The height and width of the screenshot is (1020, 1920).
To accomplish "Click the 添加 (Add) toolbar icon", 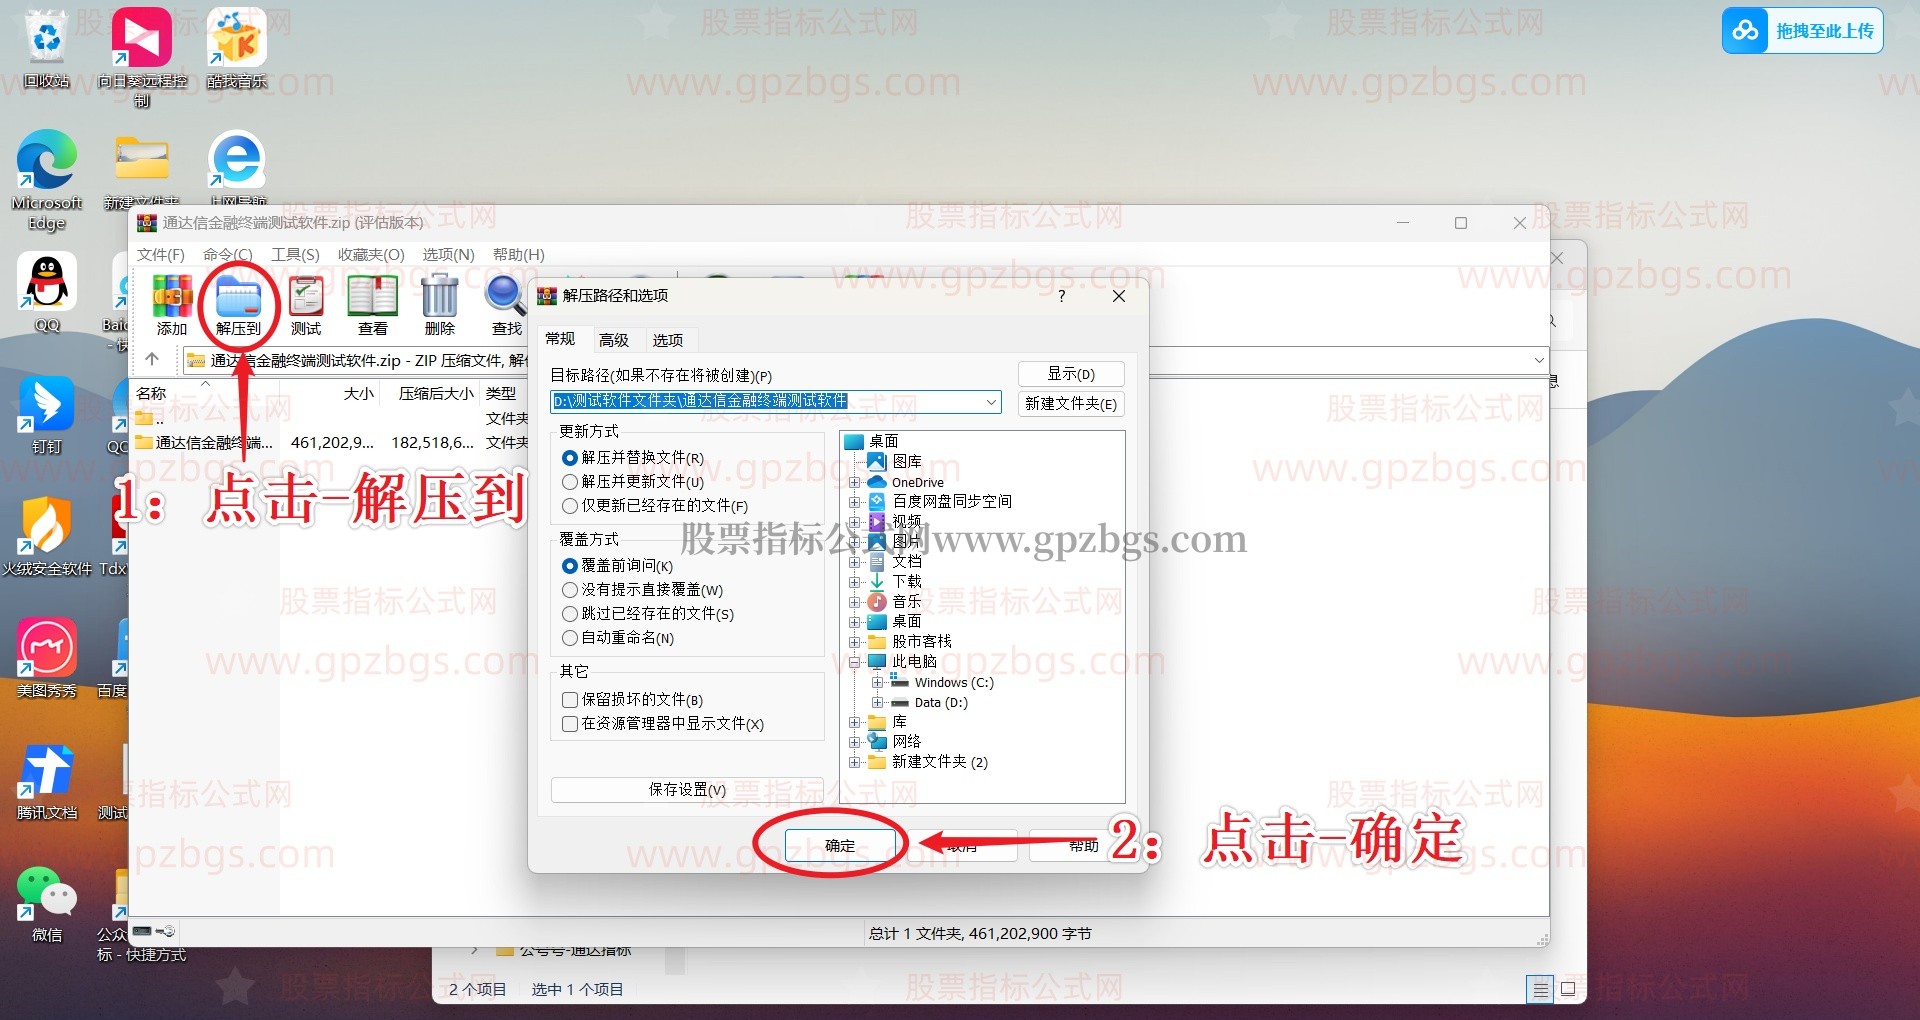I will coord(172,306).
